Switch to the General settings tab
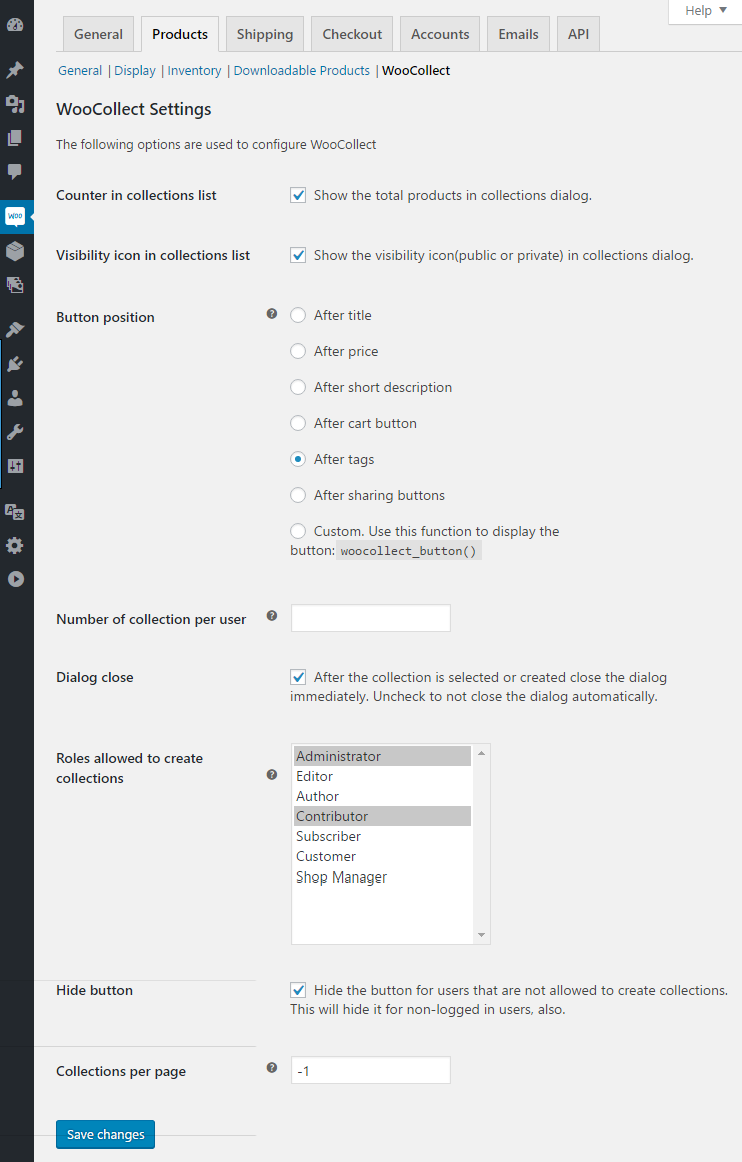This screenshot has height=1162, width=742. [99, 34]
